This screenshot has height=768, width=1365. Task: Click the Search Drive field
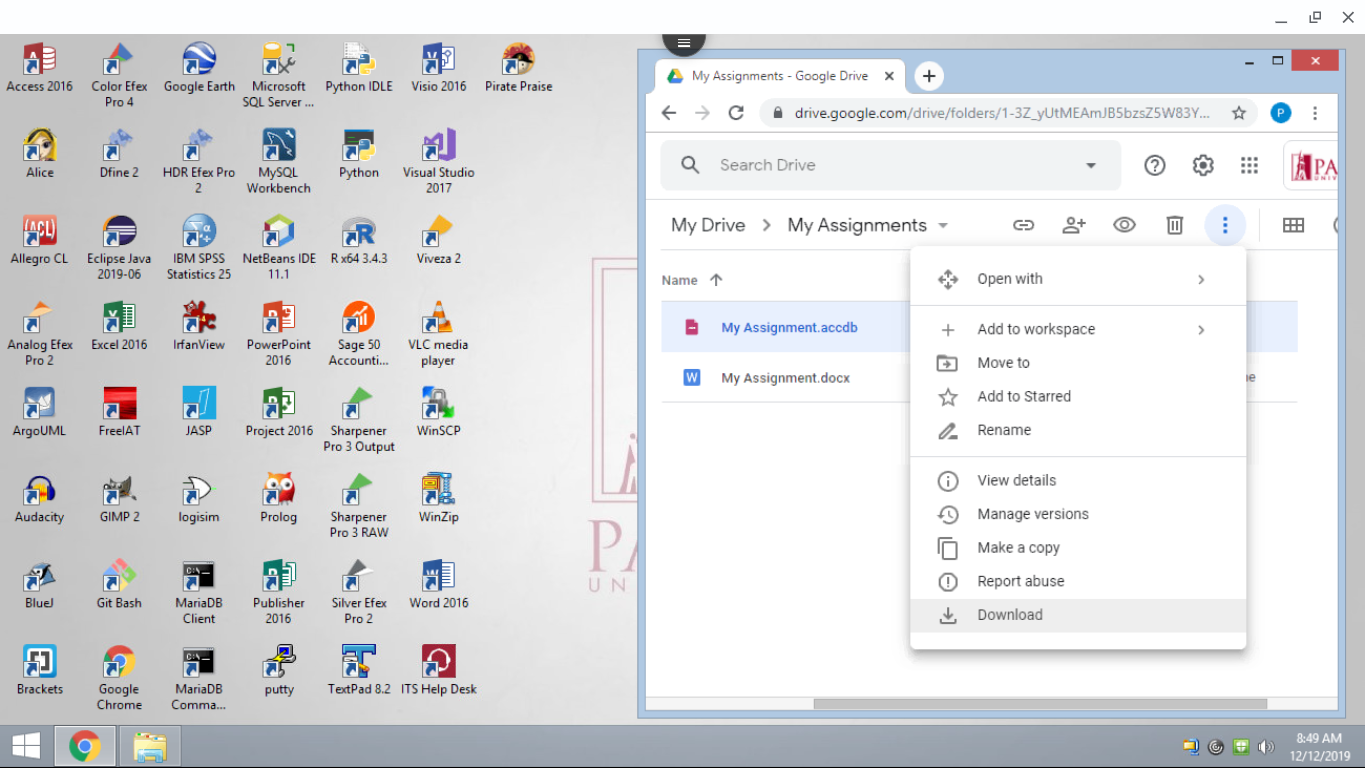(890, 165)
